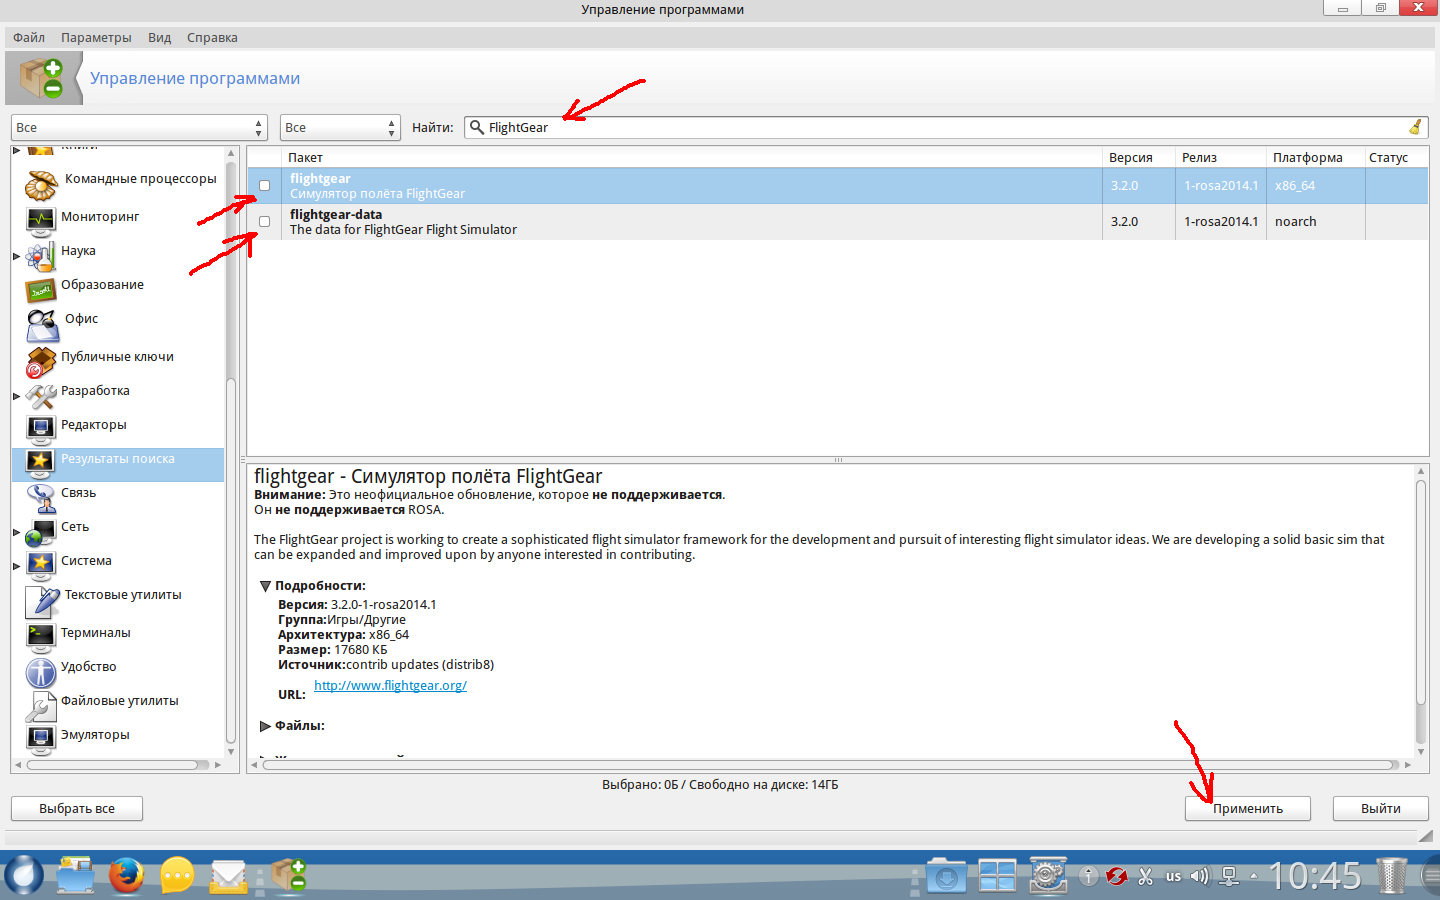Select the Редакторы category
Viewport: 1440px width, 900px height.
pyautogui.click(x=93, y=425)
